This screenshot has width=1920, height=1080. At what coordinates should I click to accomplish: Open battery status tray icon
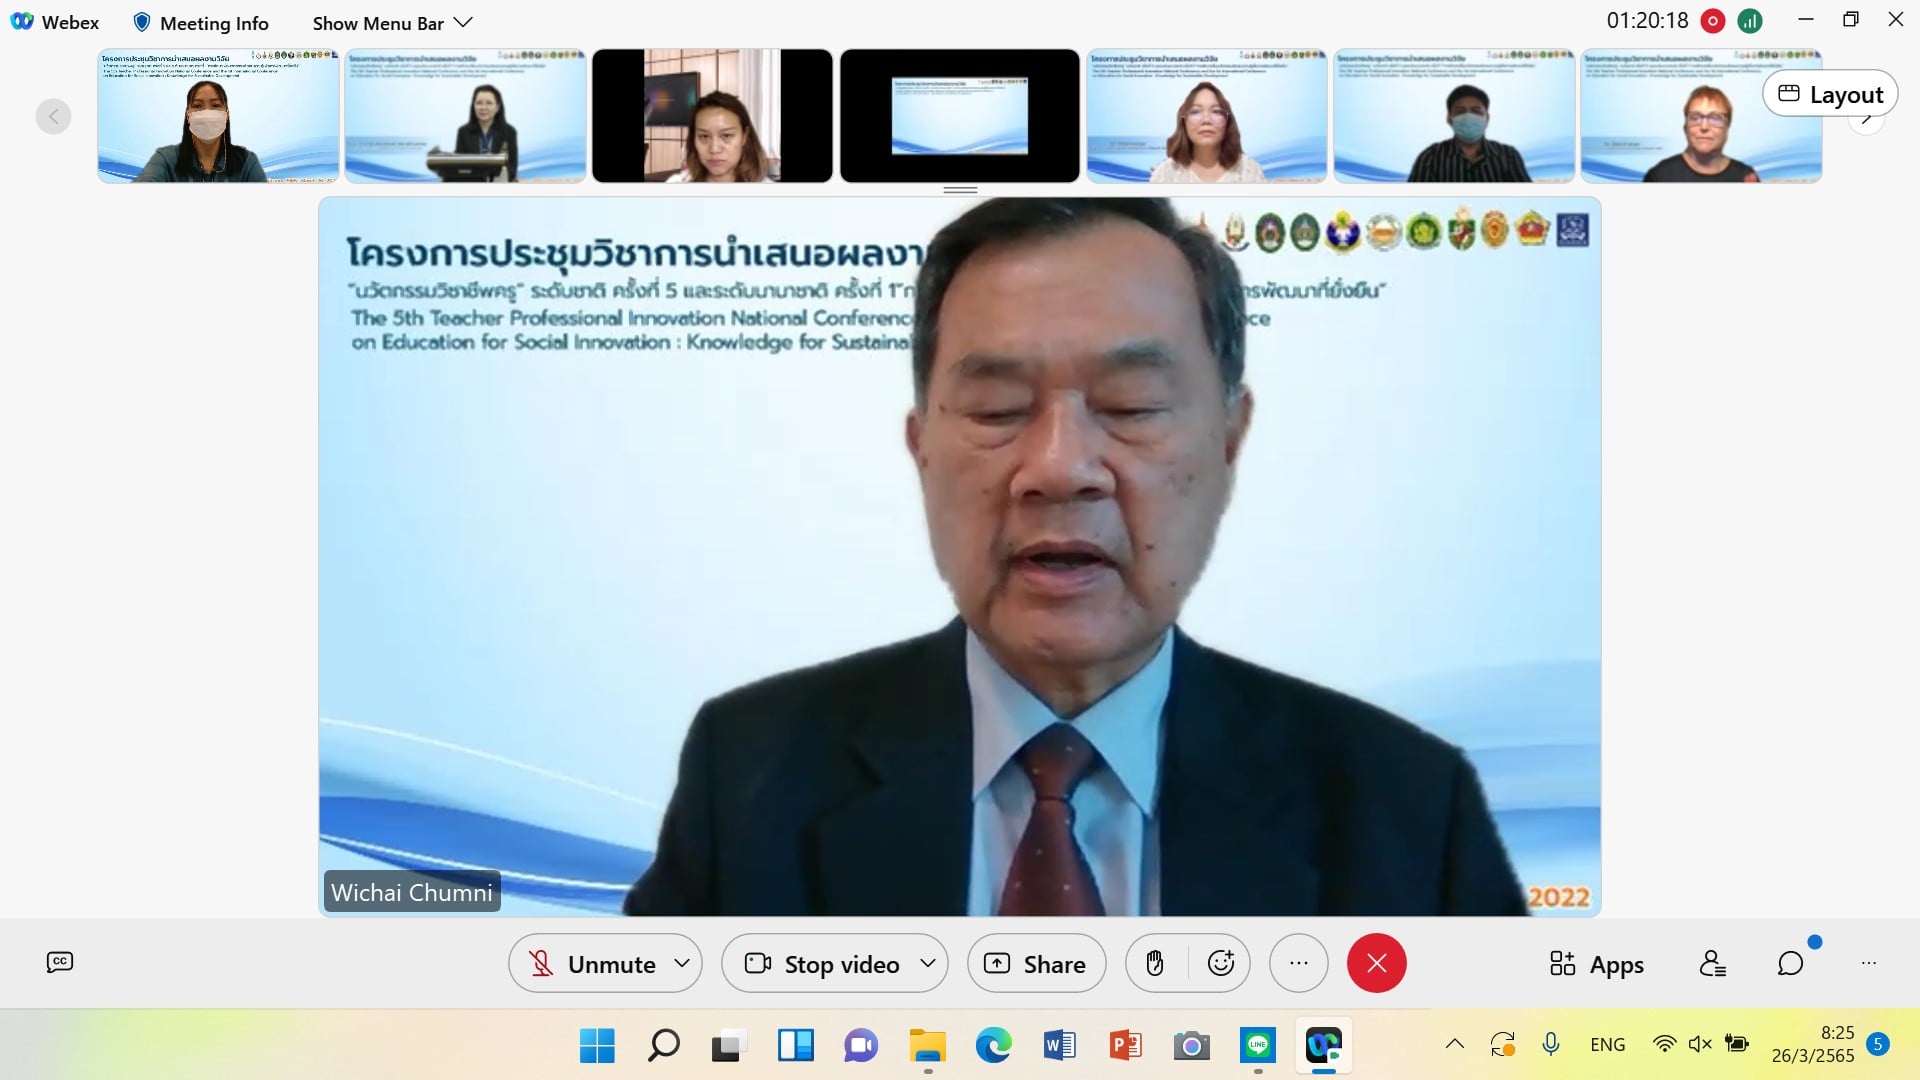1737,1044
